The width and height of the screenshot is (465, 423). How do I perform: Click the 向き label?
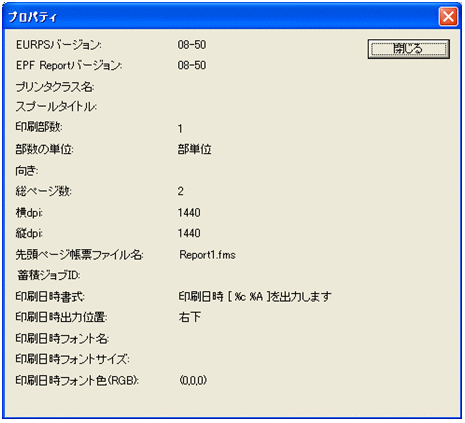tap(27, 171)
